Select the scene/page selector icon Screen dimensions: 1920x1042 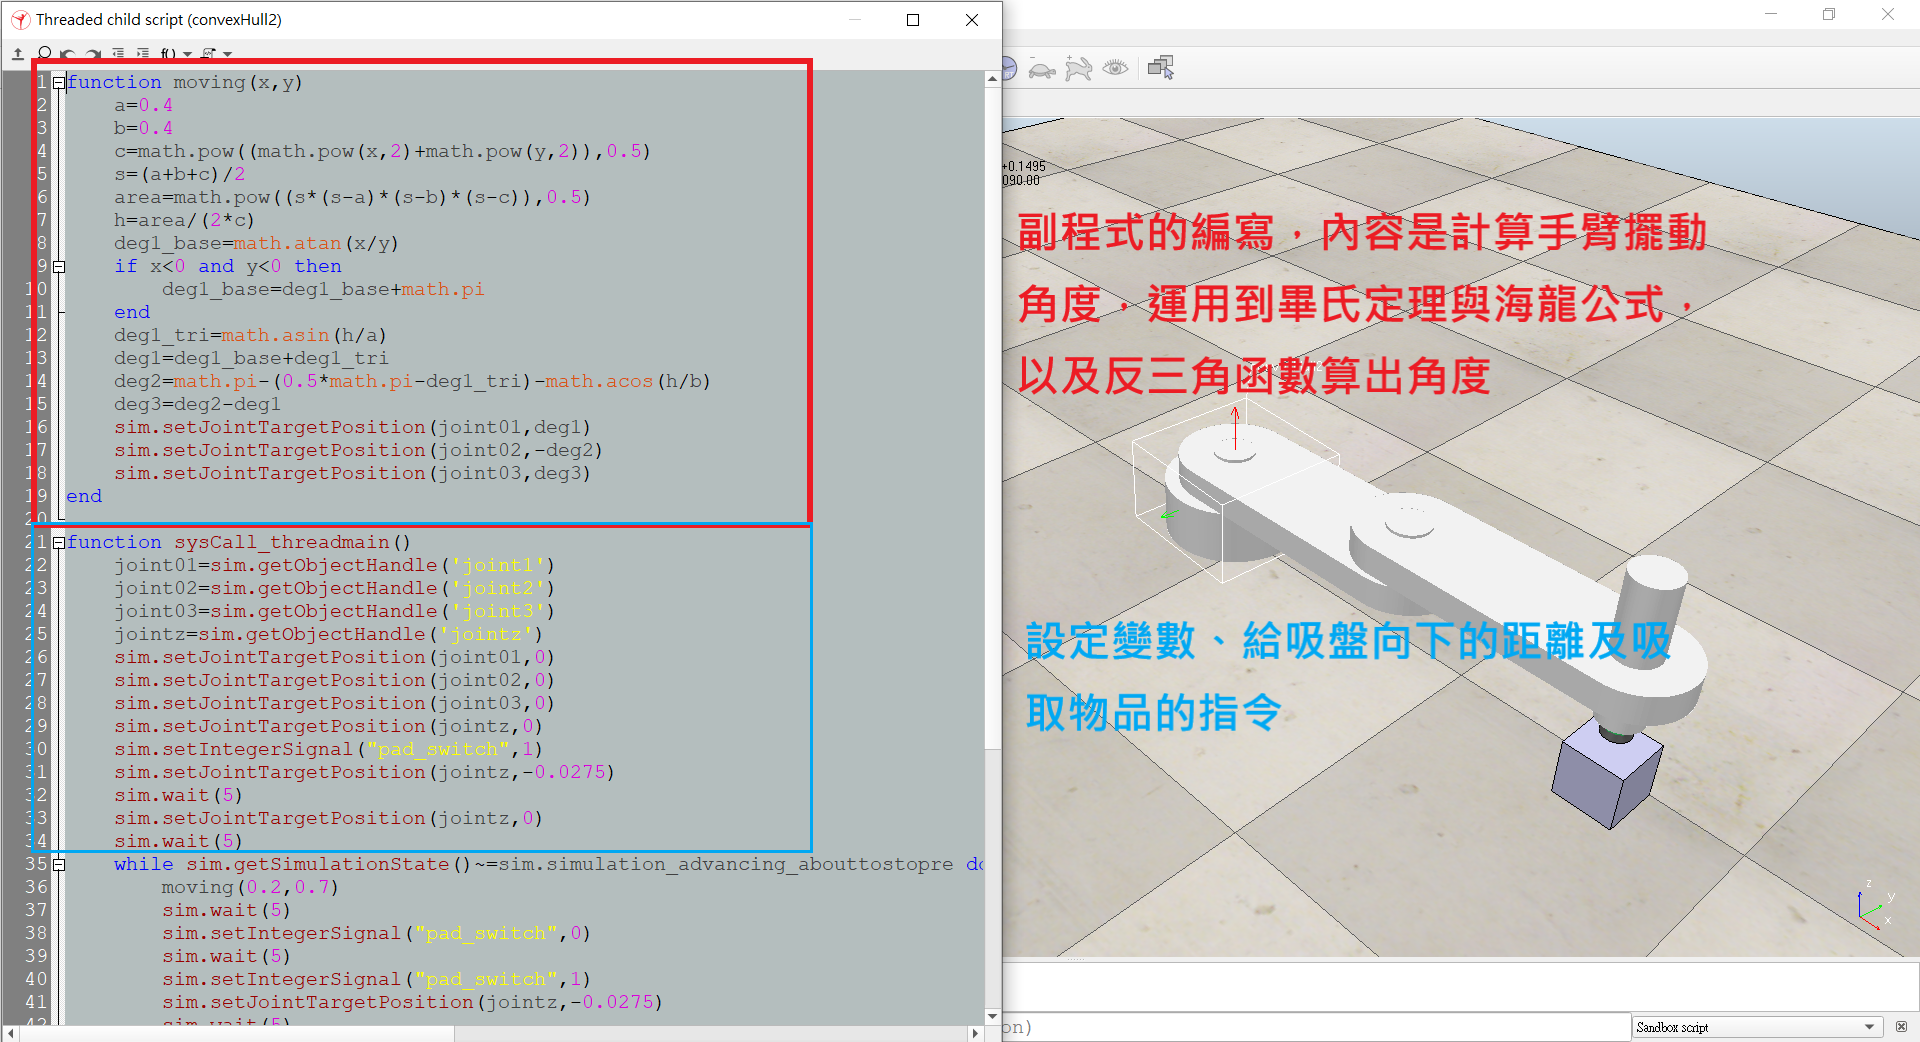click(1161, 67)
